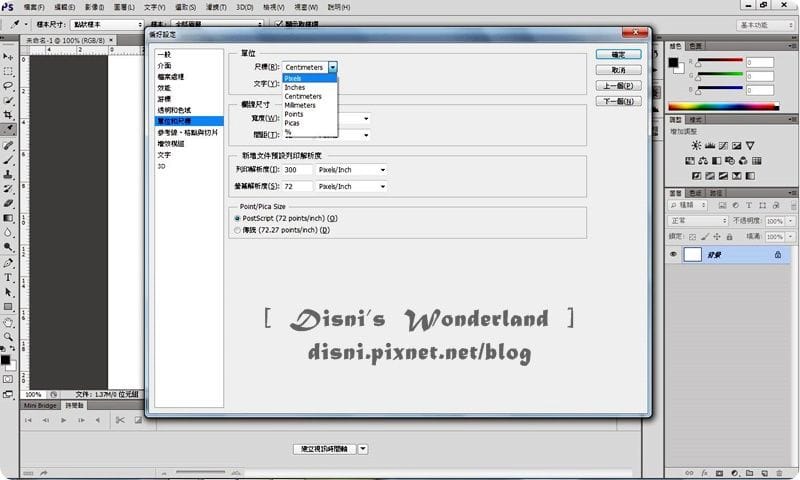Screen dimensions: 800x480
Task: Select the Lasso tool
Action: pyautogui.click(x=8, y=86)
